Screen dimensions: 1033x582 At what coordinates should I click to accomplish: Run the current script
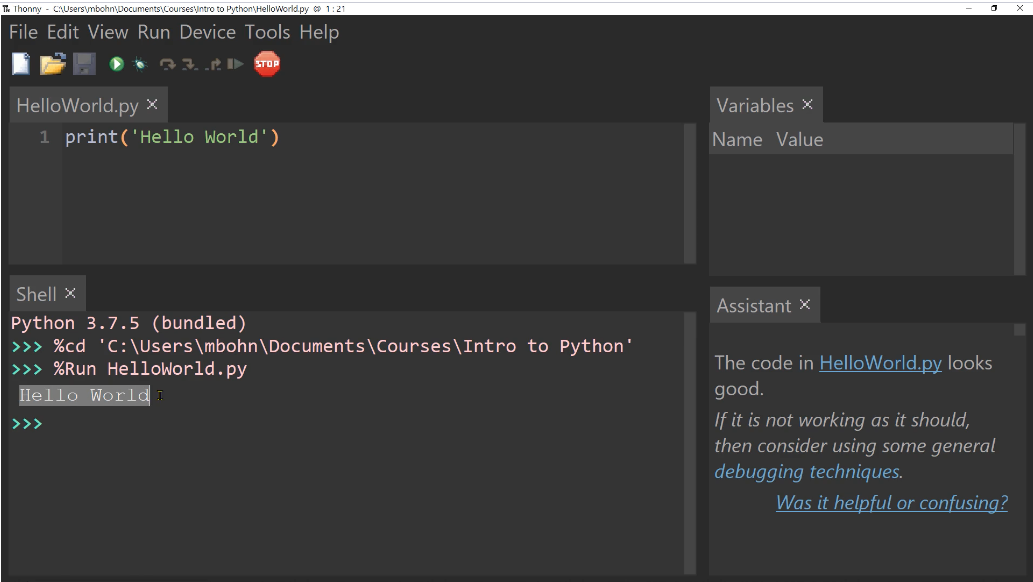(x=116, y=63)
